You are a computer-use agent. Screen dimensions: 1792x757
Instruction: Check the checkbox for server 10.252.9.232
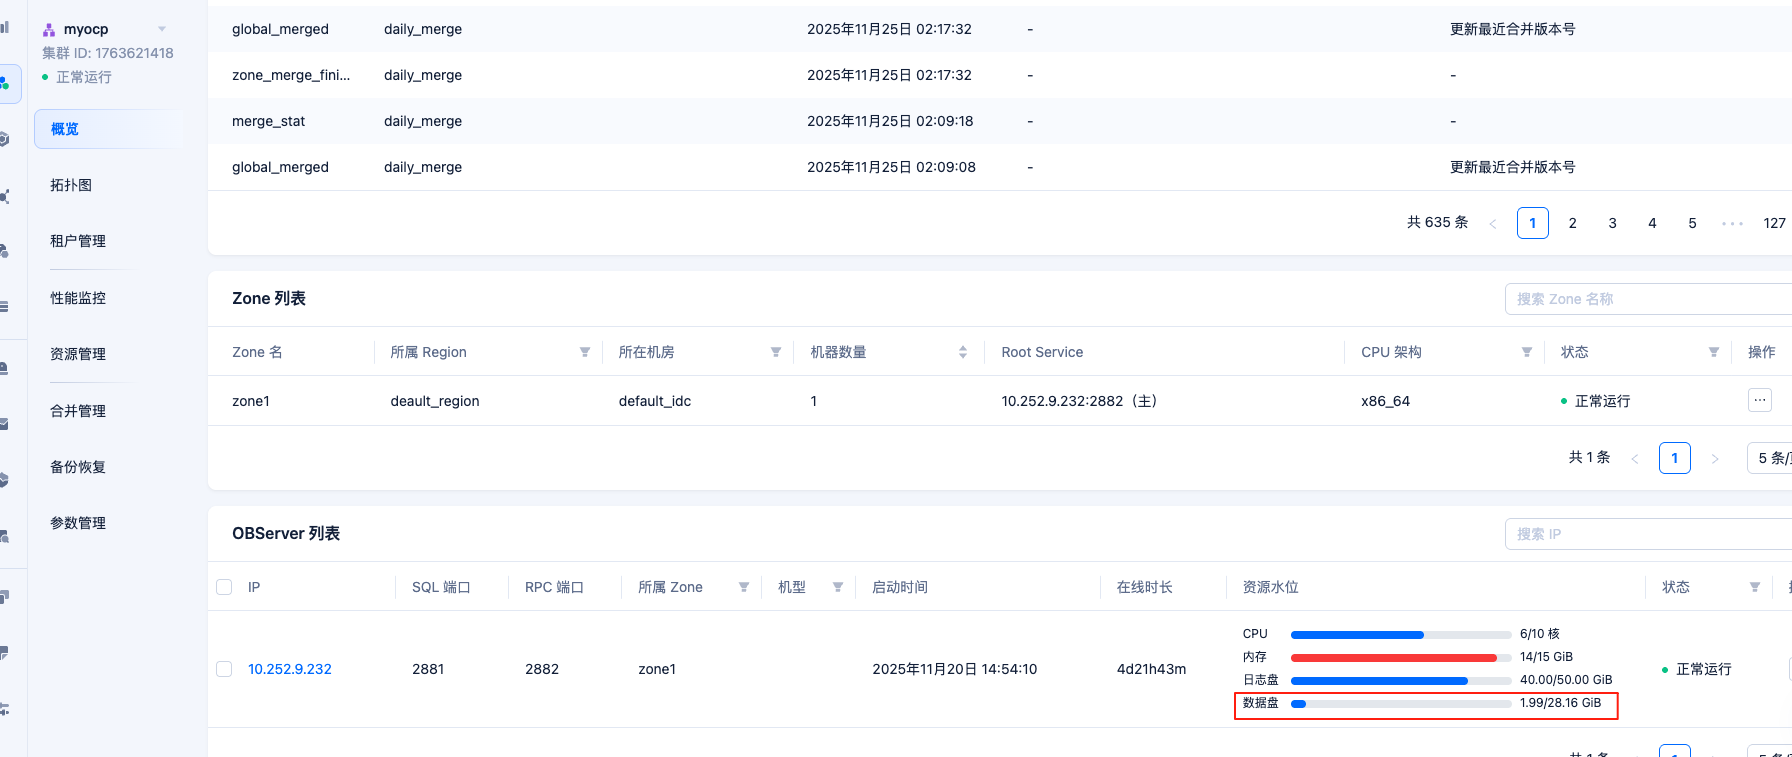pyautogui.click(x=224, y=669)
